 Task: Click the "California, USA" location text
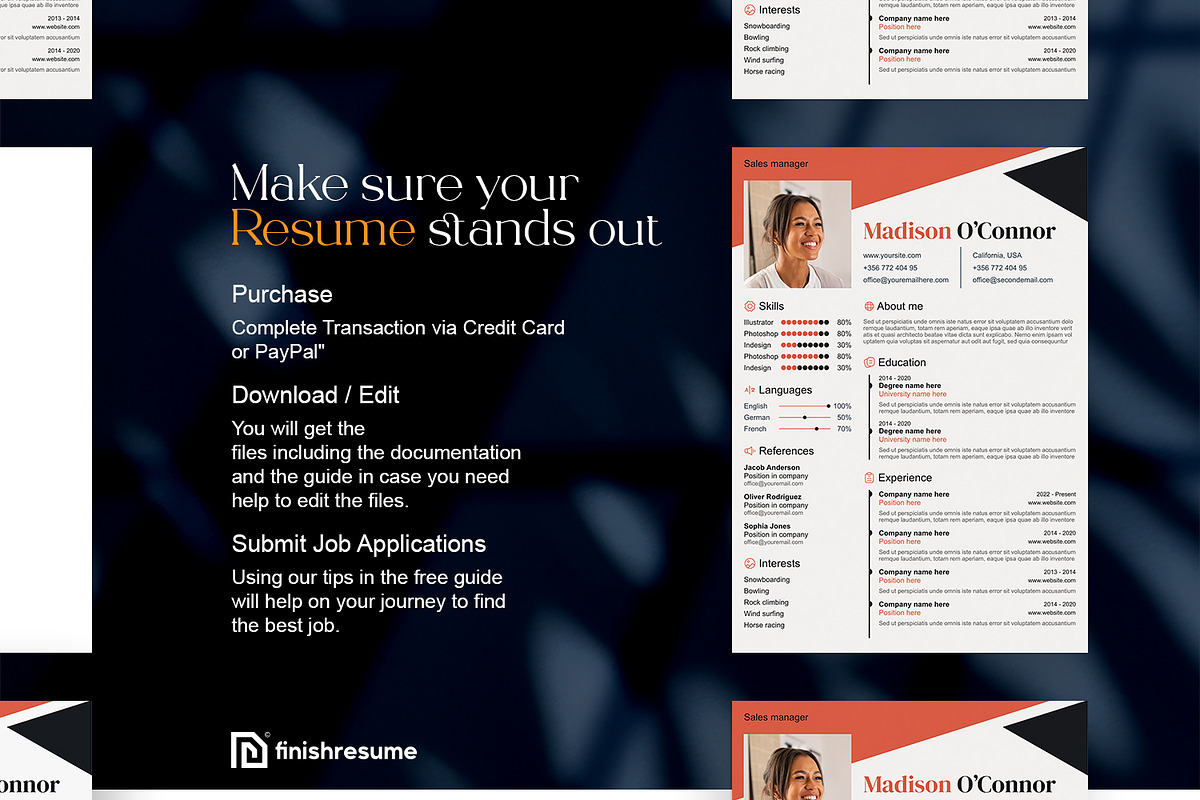click(997, 256)
